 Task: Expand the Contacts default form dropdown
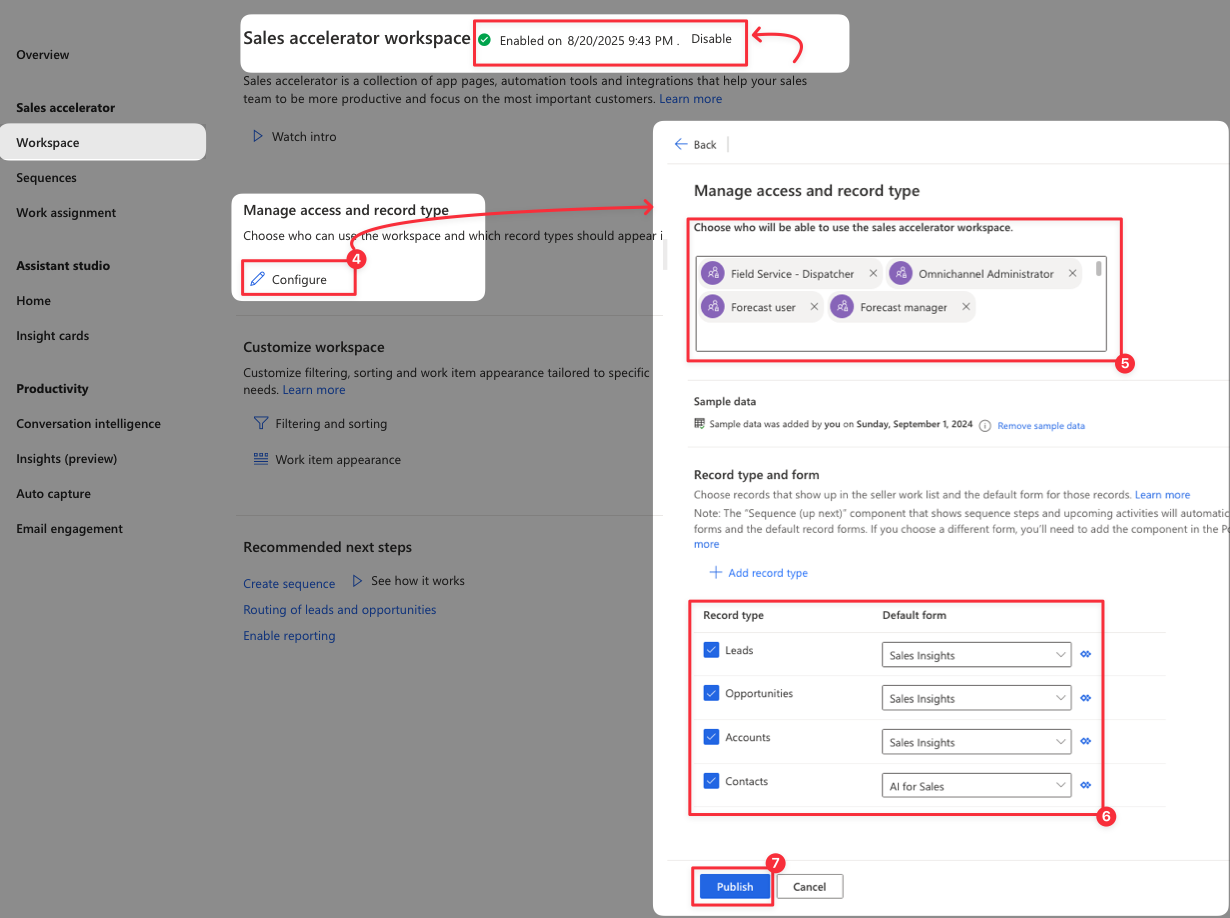(976, 786)
